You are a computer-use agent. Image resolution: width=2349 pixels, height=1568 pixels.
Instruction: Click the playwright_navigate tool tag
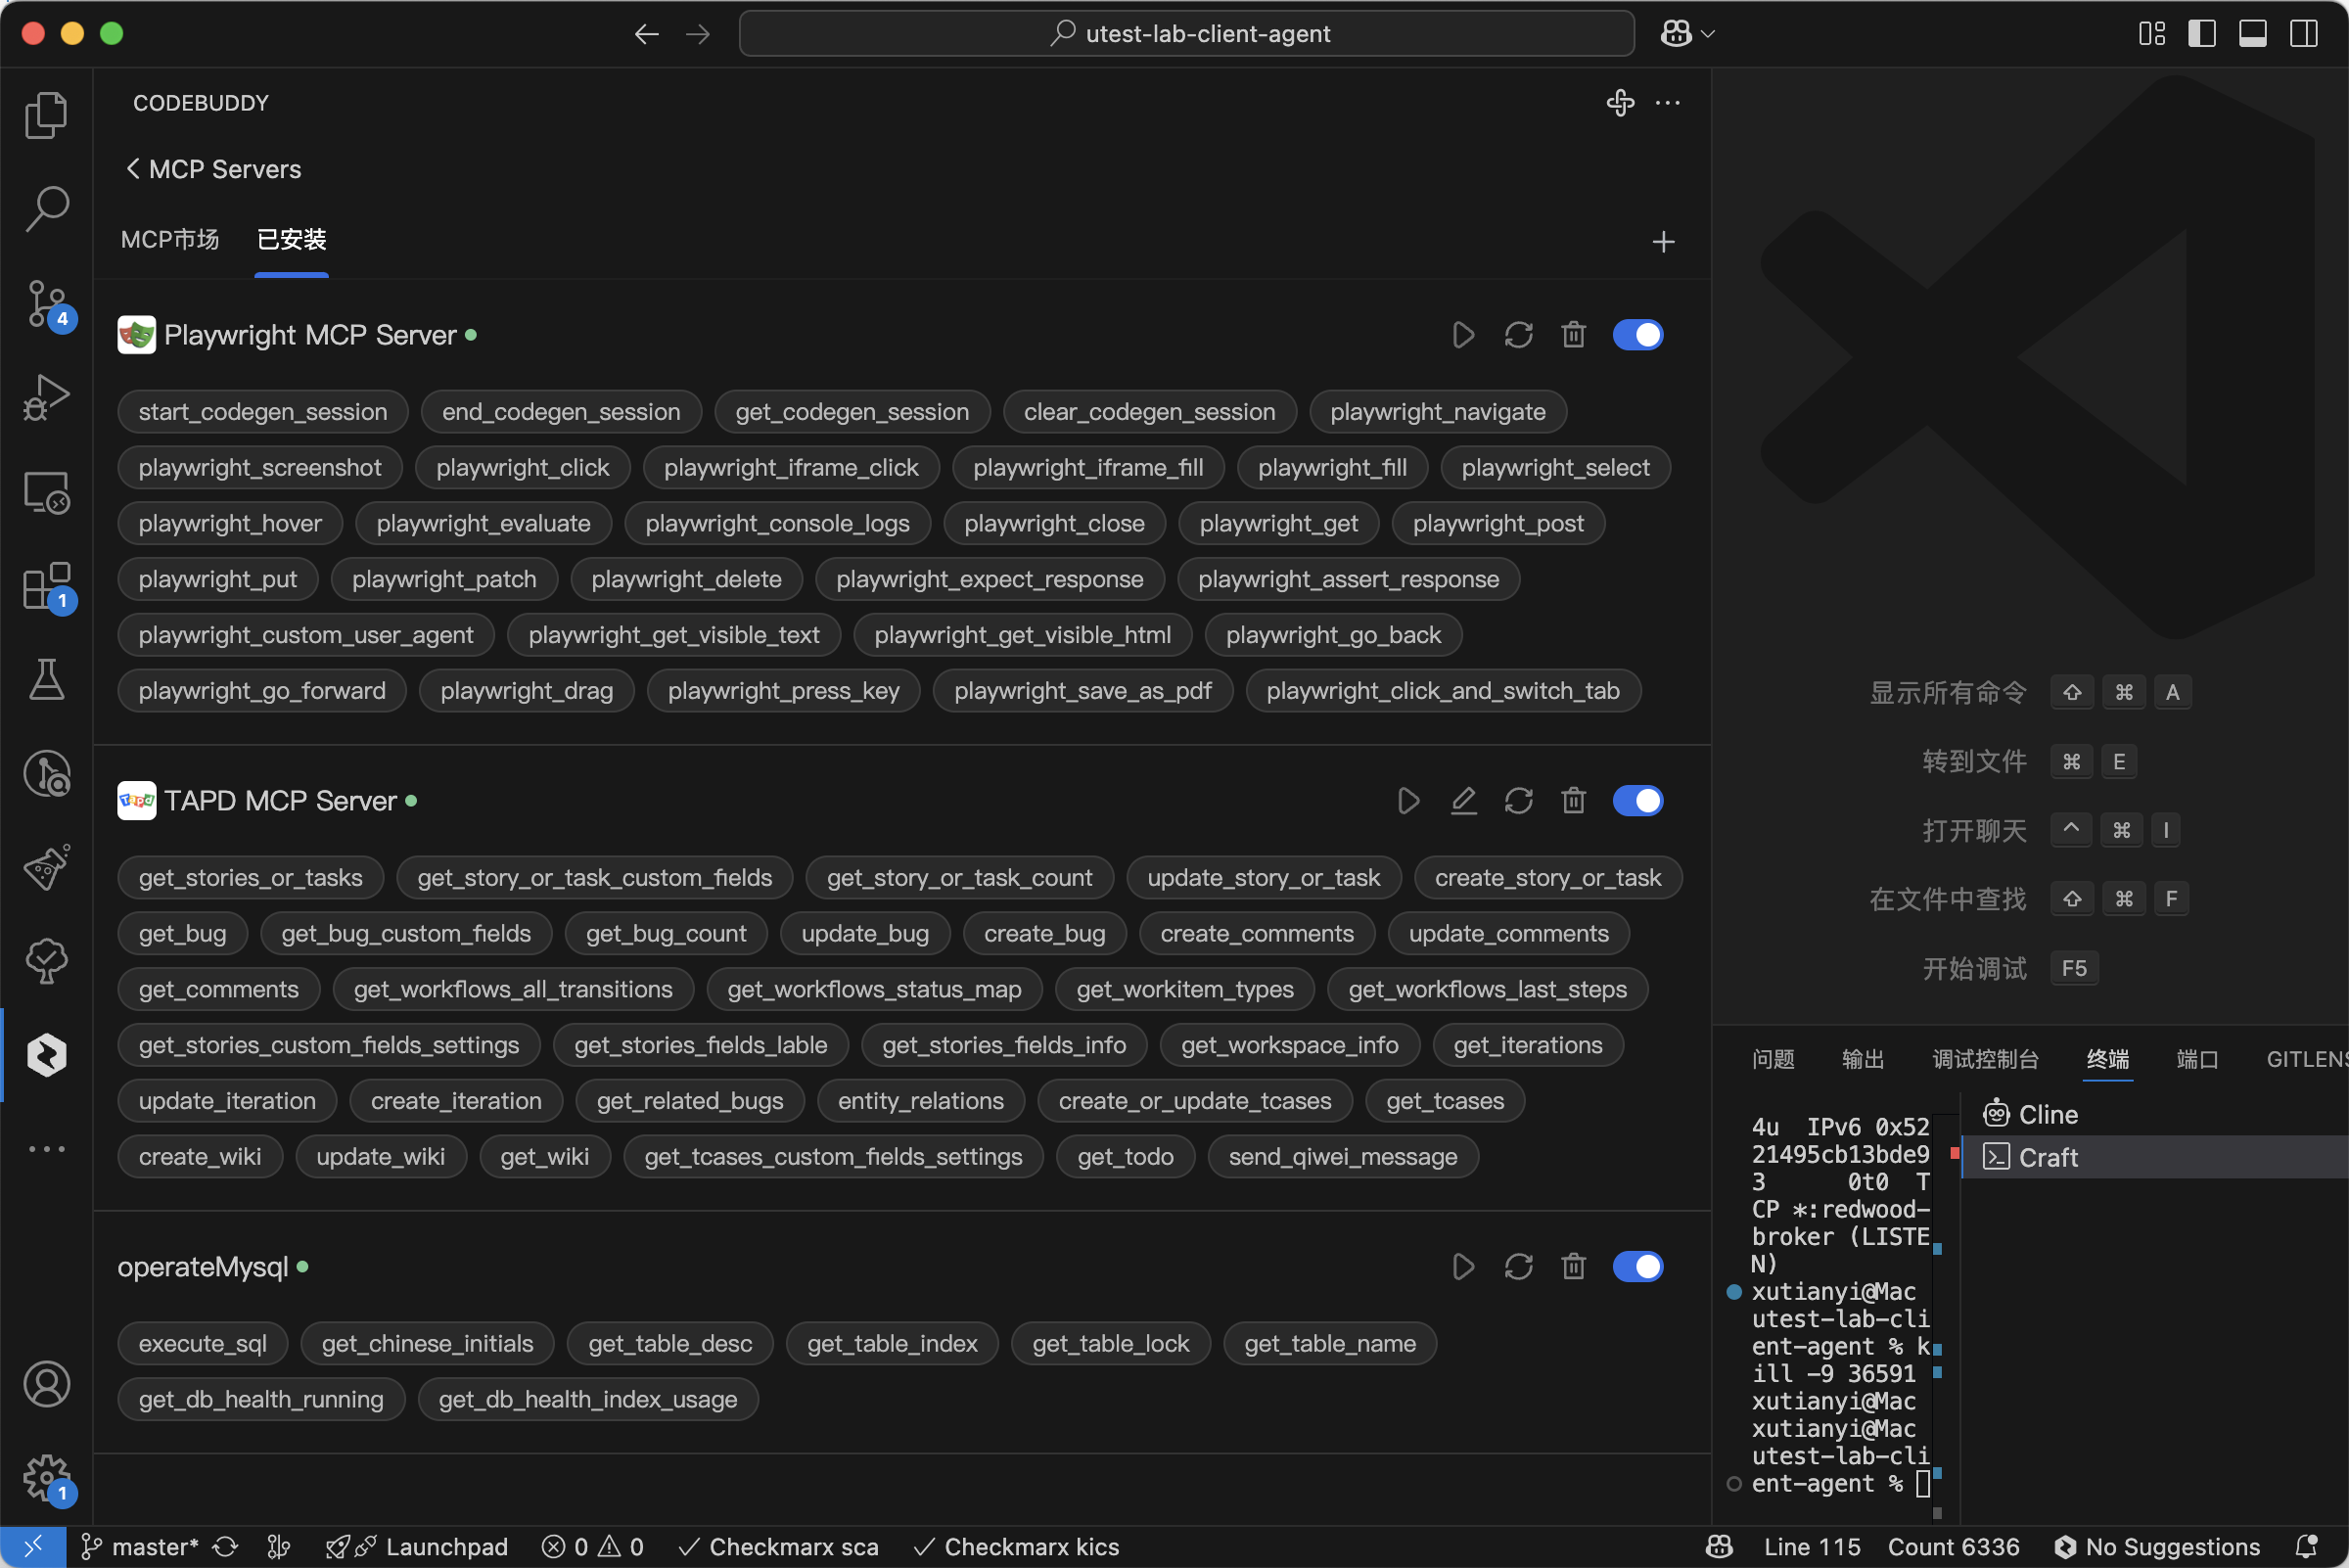pyautogui.click(x=1437, y=412)
